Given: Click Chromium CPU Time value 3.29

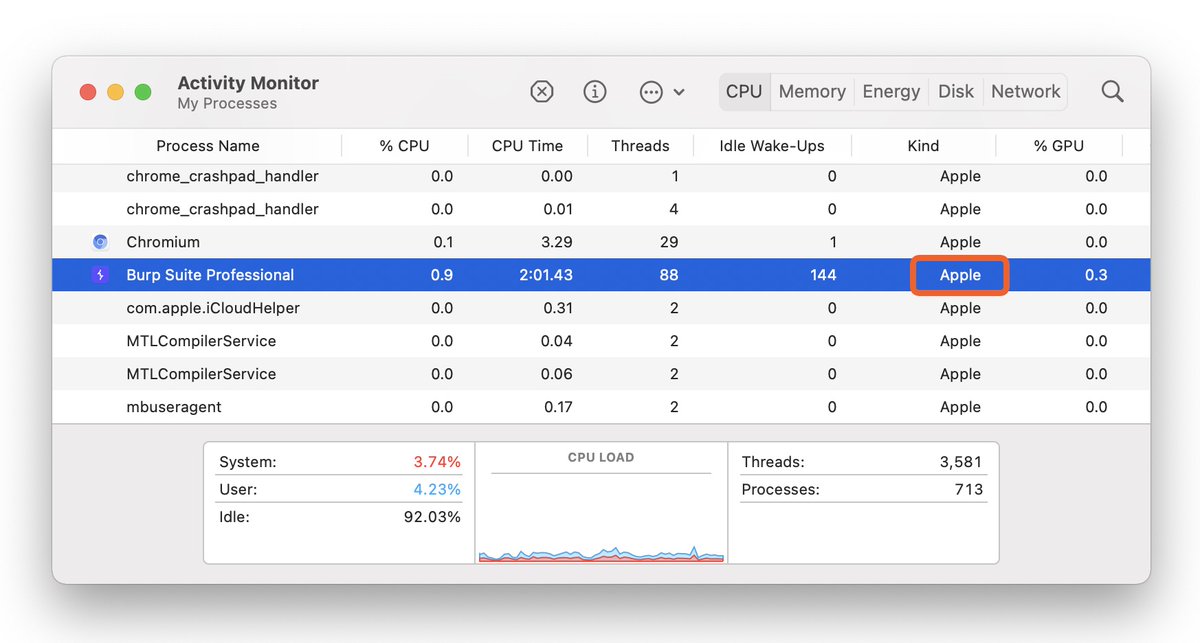Looking at the screenshot, I should (556, 242).
